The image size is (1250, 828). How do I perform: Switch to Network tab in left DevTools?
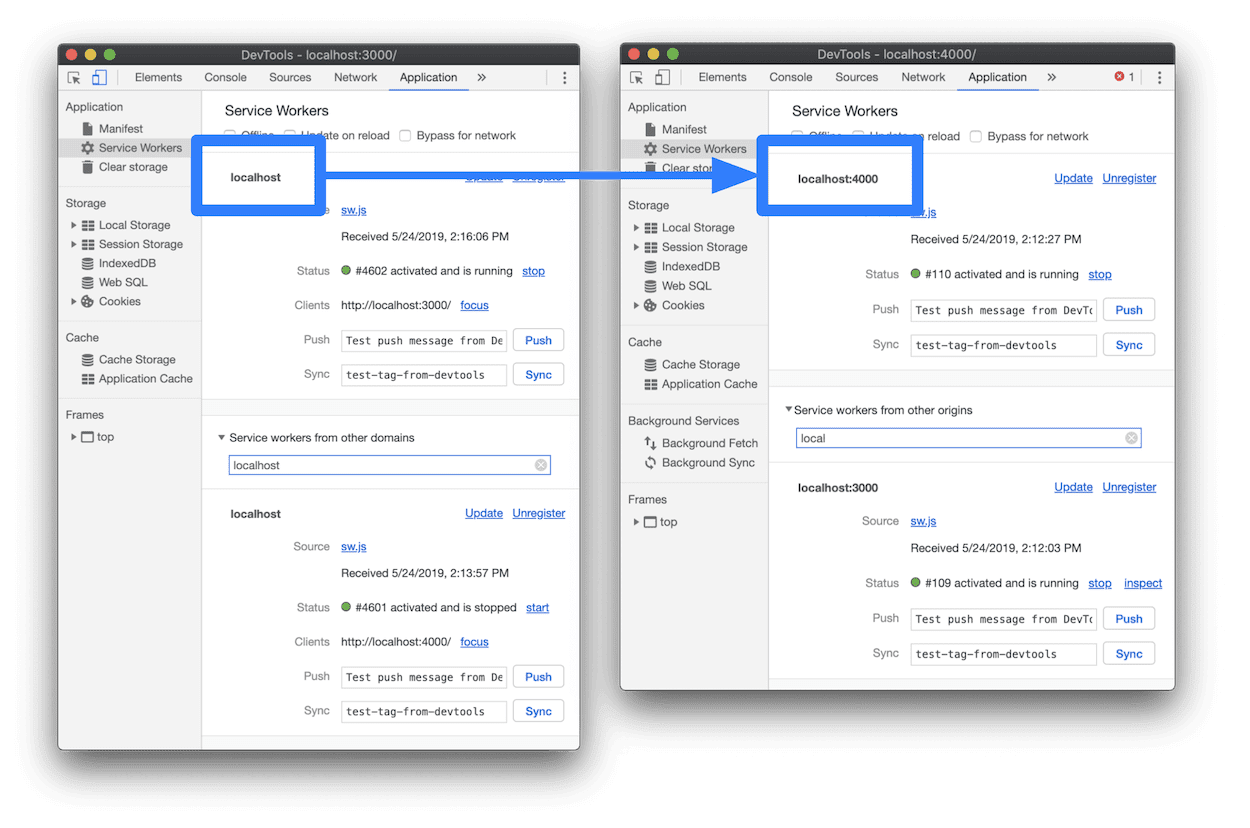coord(355,78)
